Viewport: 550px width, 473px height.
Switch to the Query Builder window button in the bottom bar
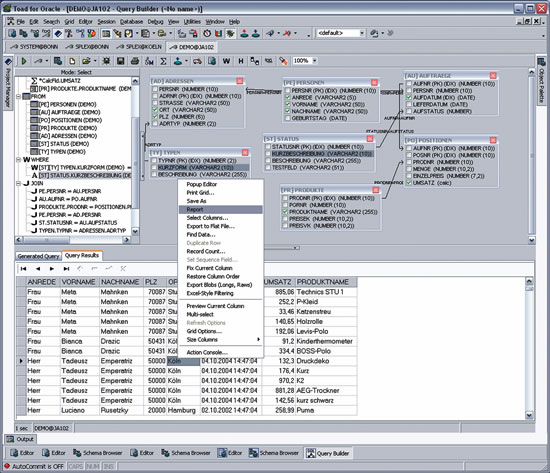click(328, 453)
